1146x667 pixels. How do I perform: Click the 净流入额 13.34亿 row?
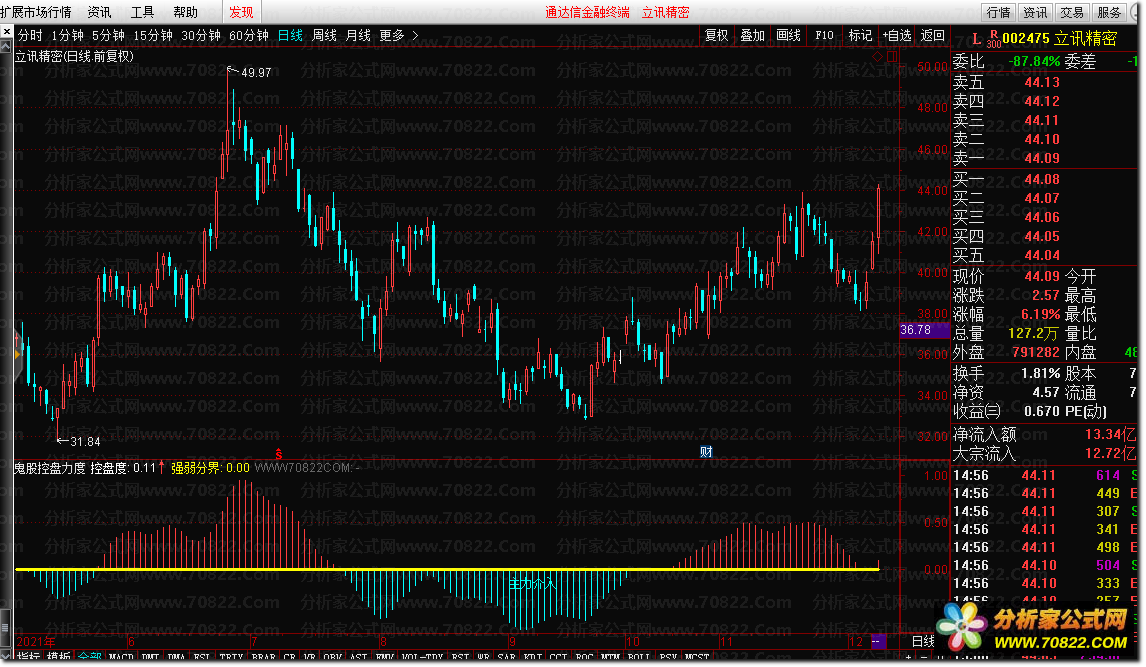(1044, 435)
